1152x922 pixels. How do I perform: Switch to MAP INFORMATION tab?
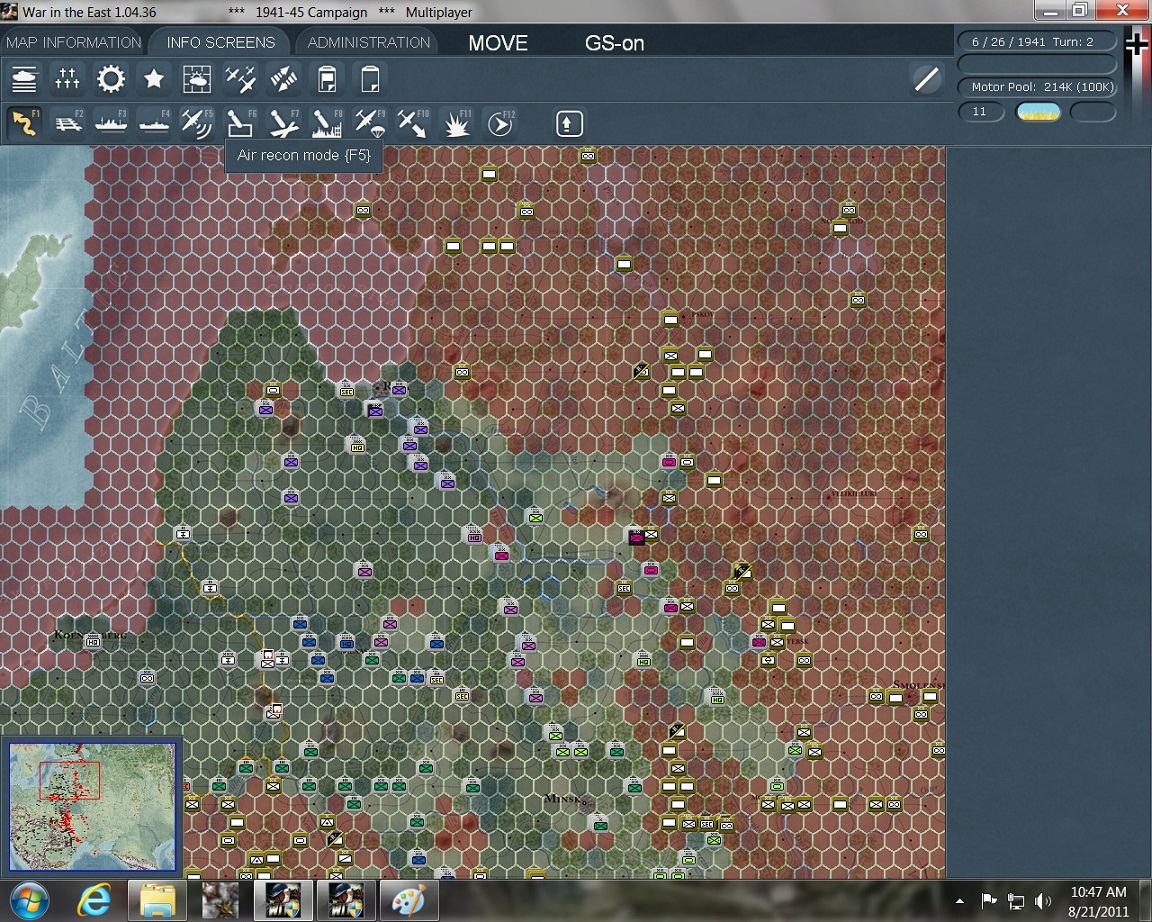(73, 43)
